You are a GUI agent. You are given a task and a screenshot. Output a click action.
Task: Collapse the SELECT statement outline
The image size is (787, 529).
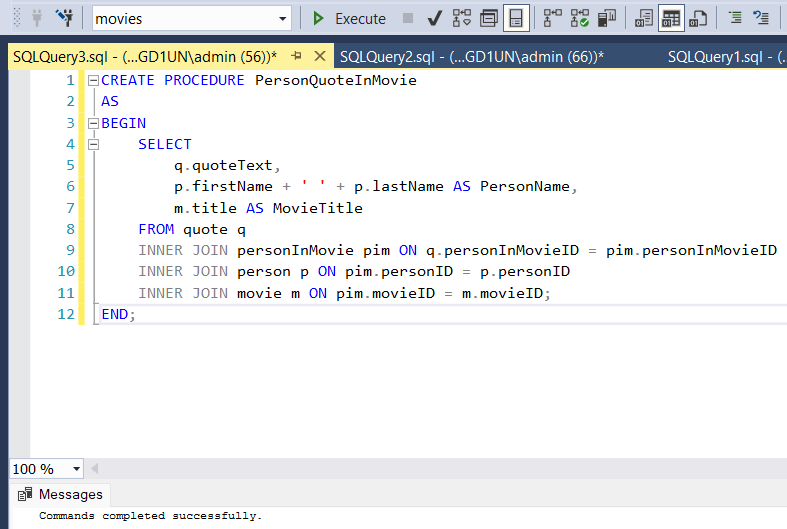pos(93,145)
